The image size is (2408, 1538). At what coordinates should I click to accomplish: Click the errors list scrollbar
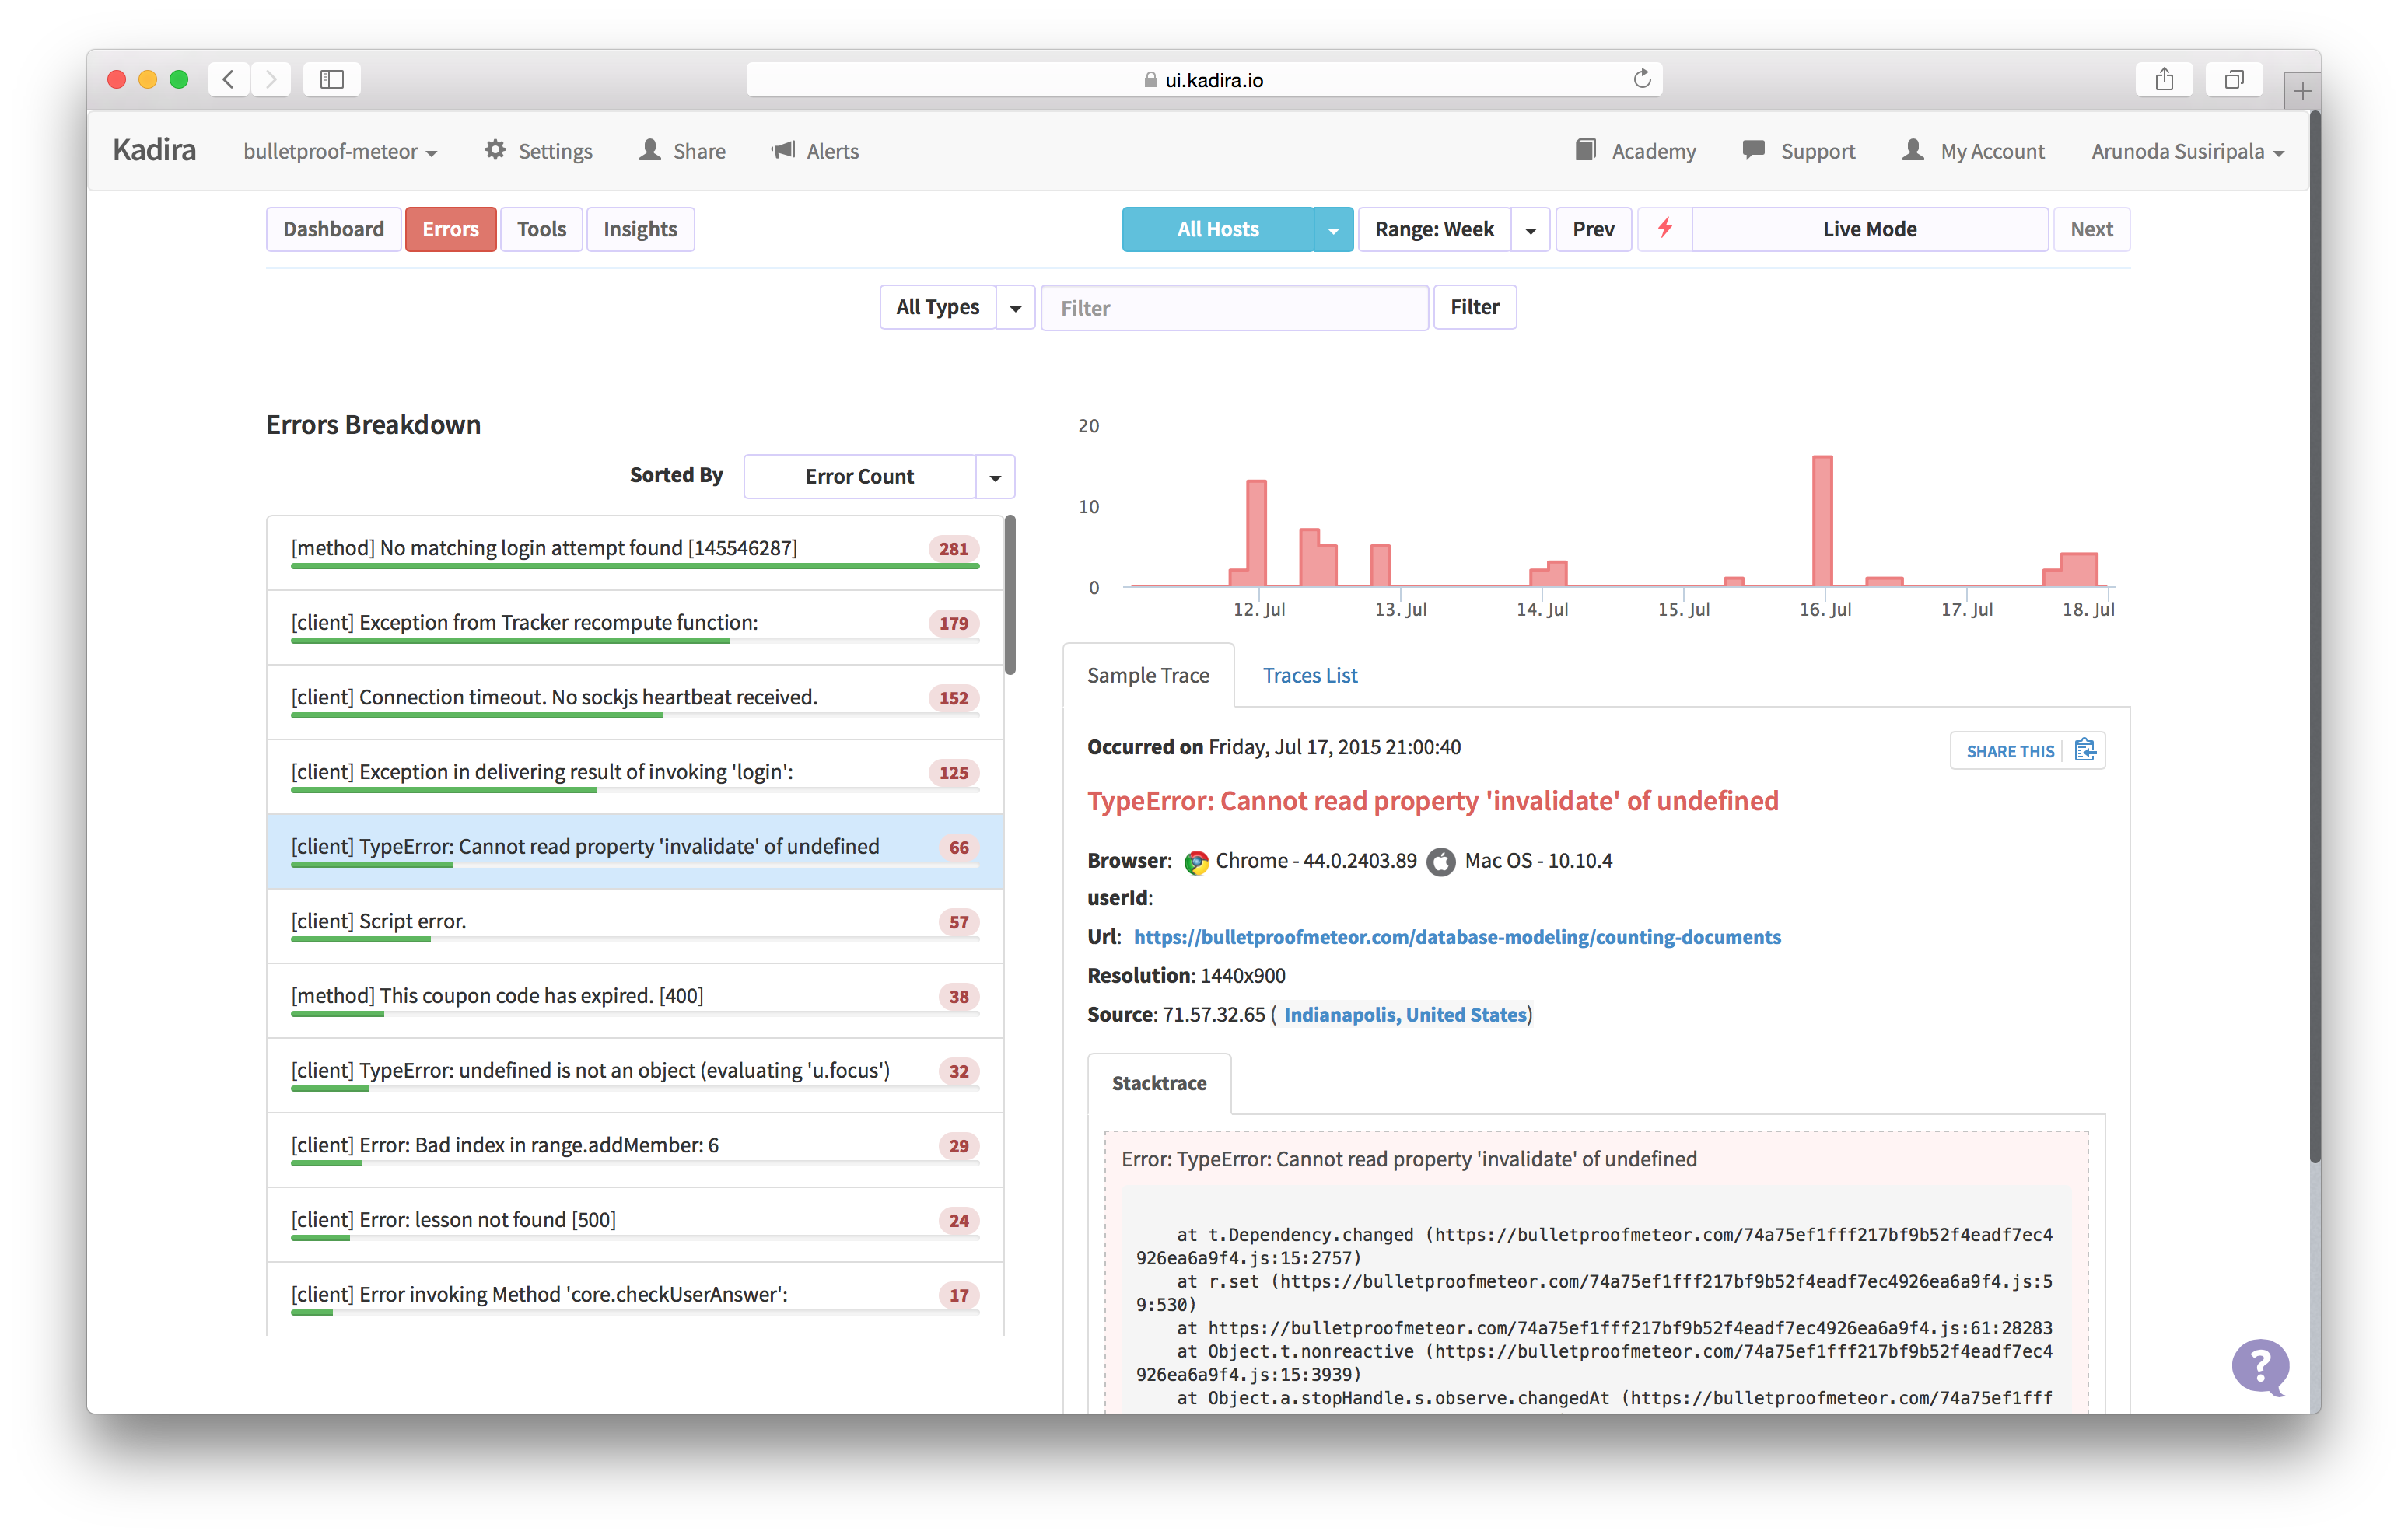(1010, 595)
